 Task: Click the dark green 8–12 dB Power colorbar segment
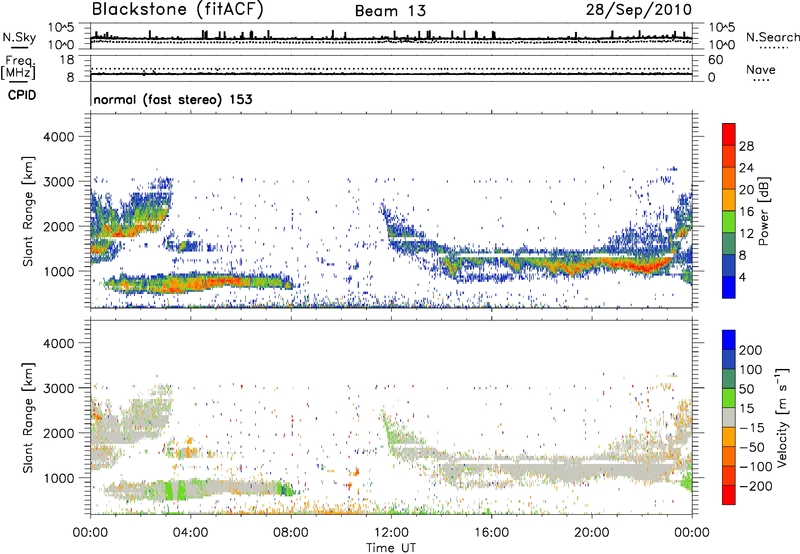(x=729, y=243)
